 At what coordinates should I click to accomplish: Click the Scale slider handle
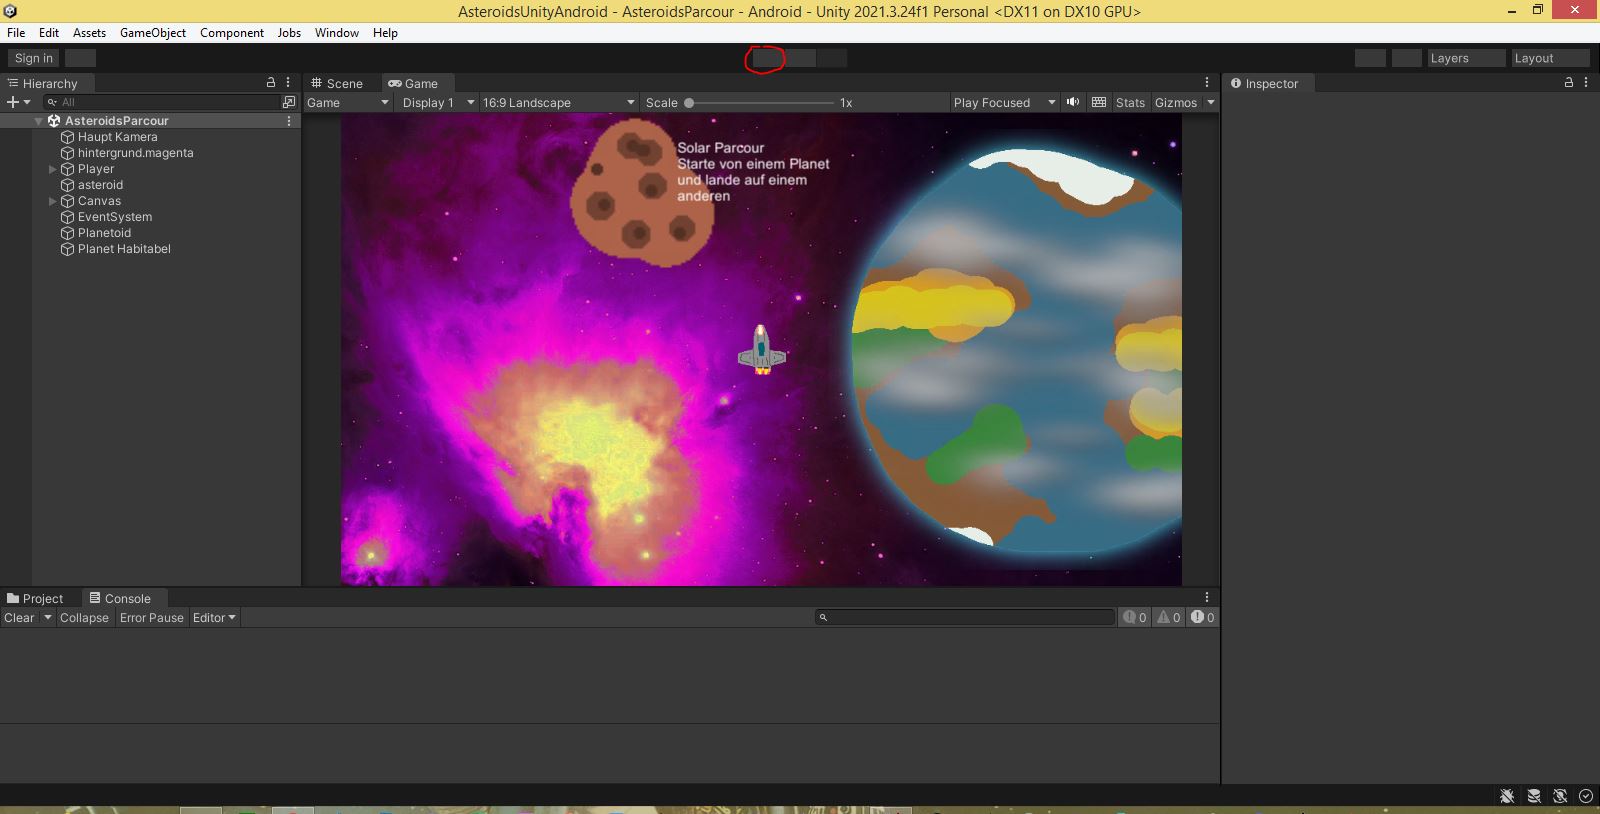689,102
